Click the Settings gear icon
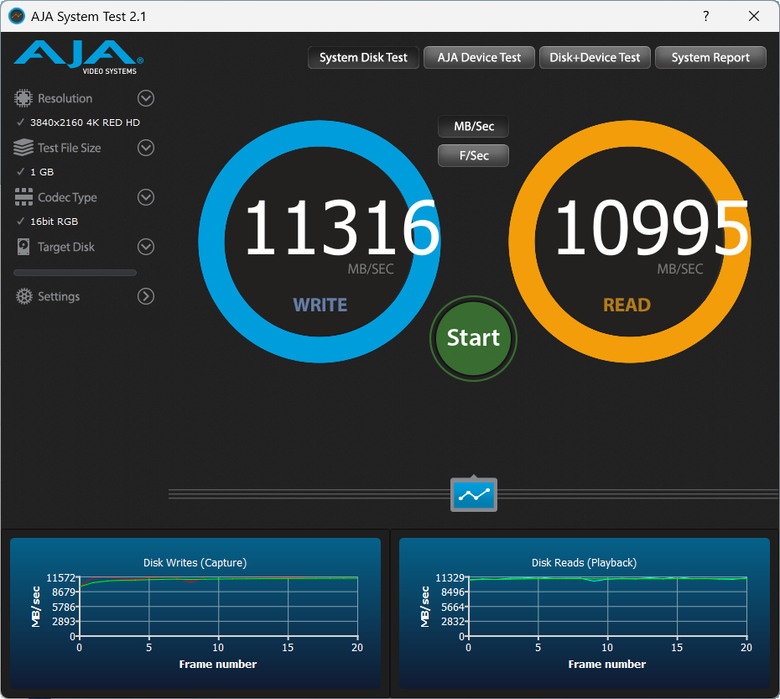The image size is (780, 699). pos(23,296)
